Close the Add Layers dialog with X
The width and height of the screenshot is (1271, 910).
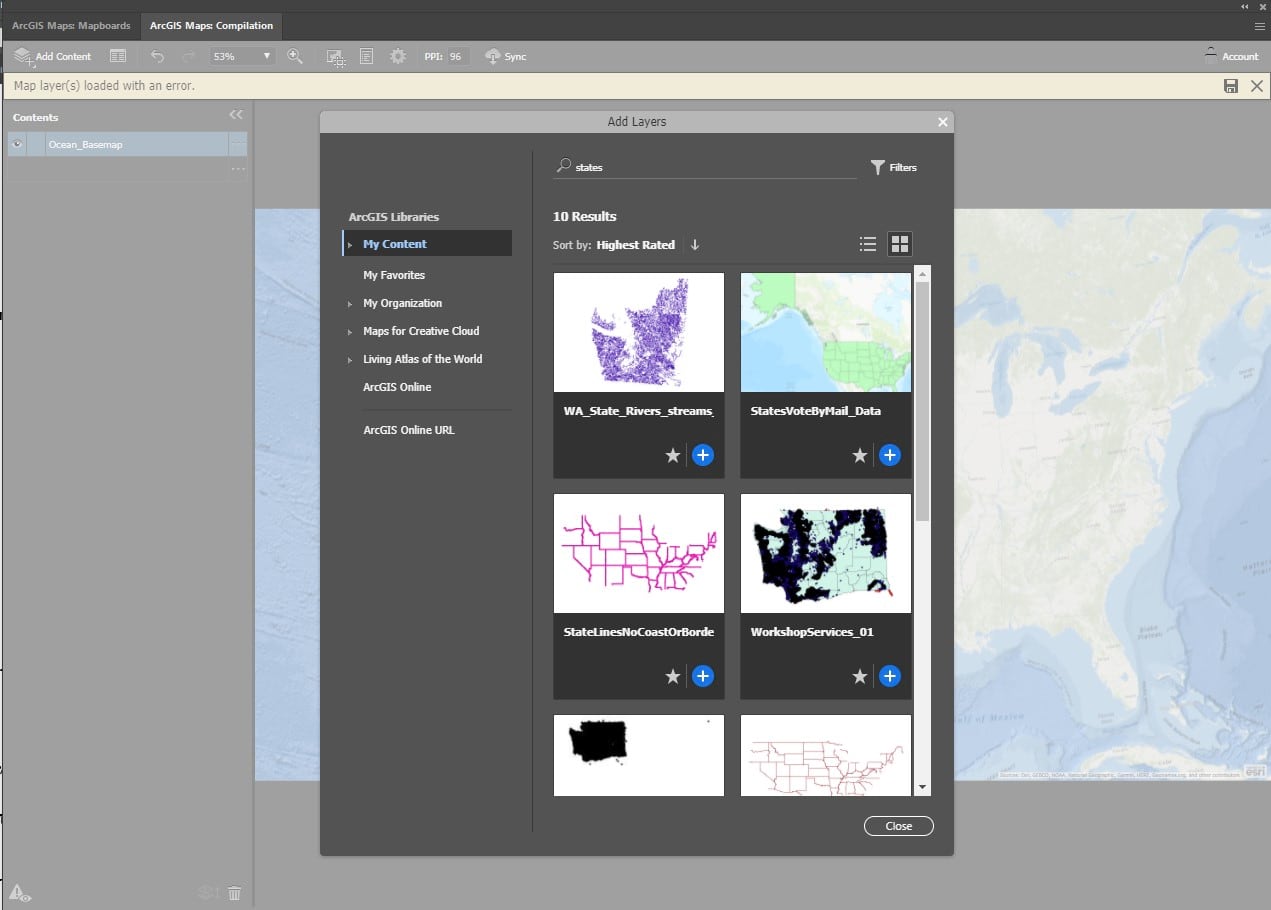(942, 122)
